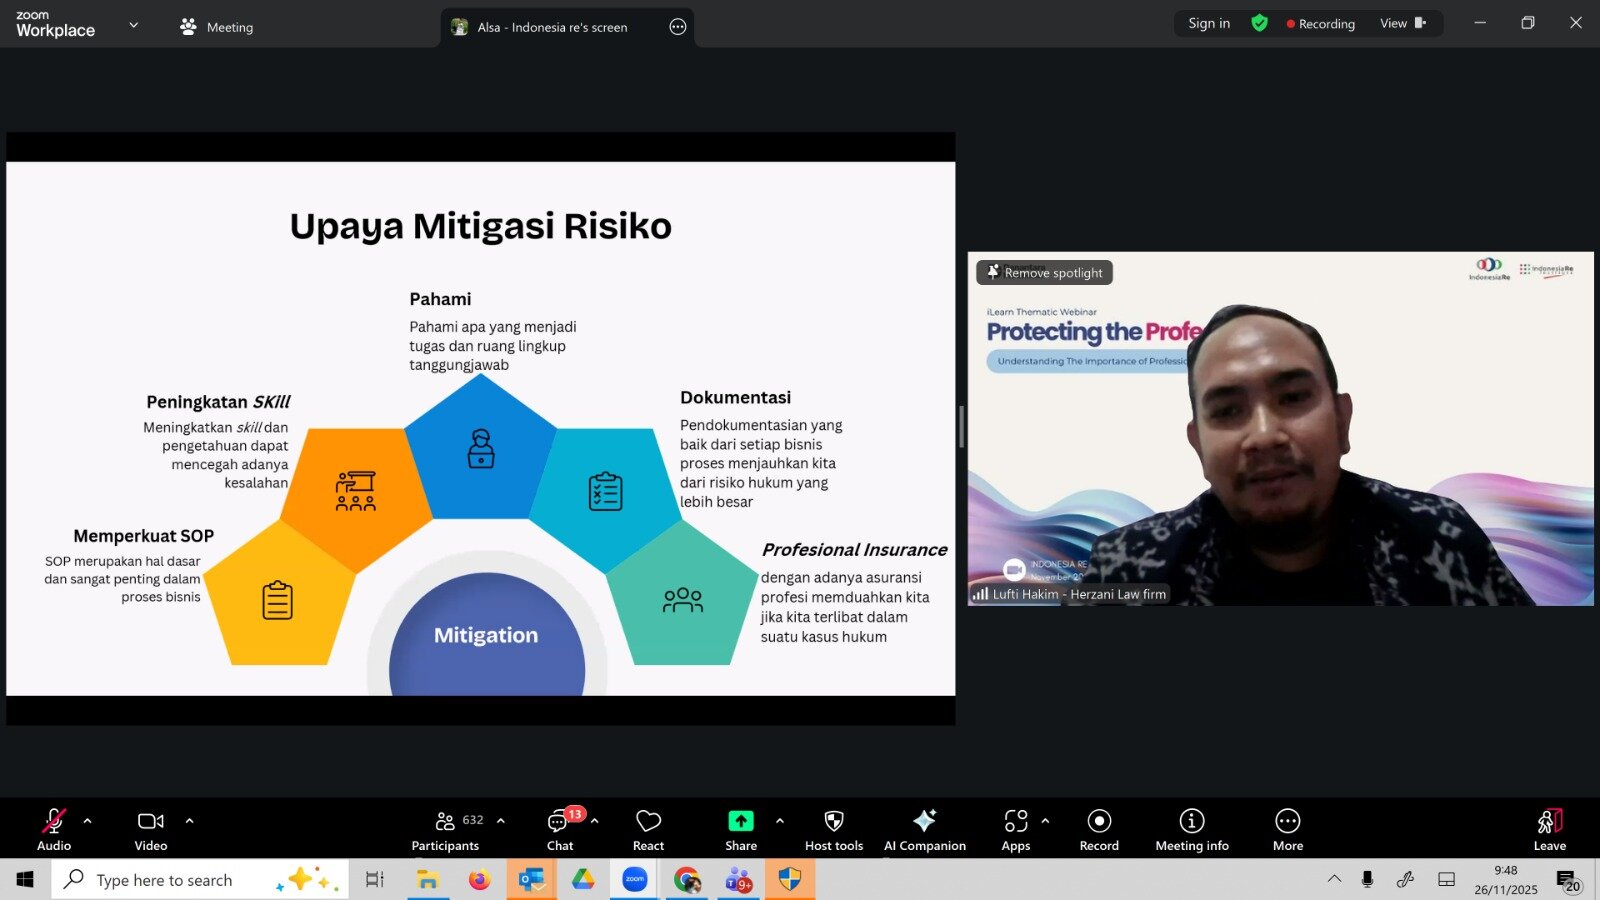The image size is (1600, 900).
Task: Open the View layout dropdown
Action: pos(1402,24)
